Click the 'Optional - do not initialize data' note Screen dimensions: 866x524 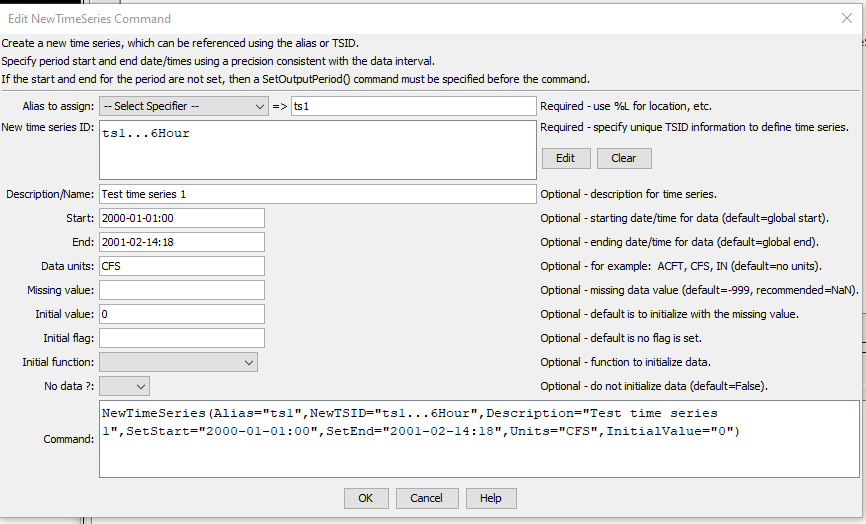click(x=654, y=387)
